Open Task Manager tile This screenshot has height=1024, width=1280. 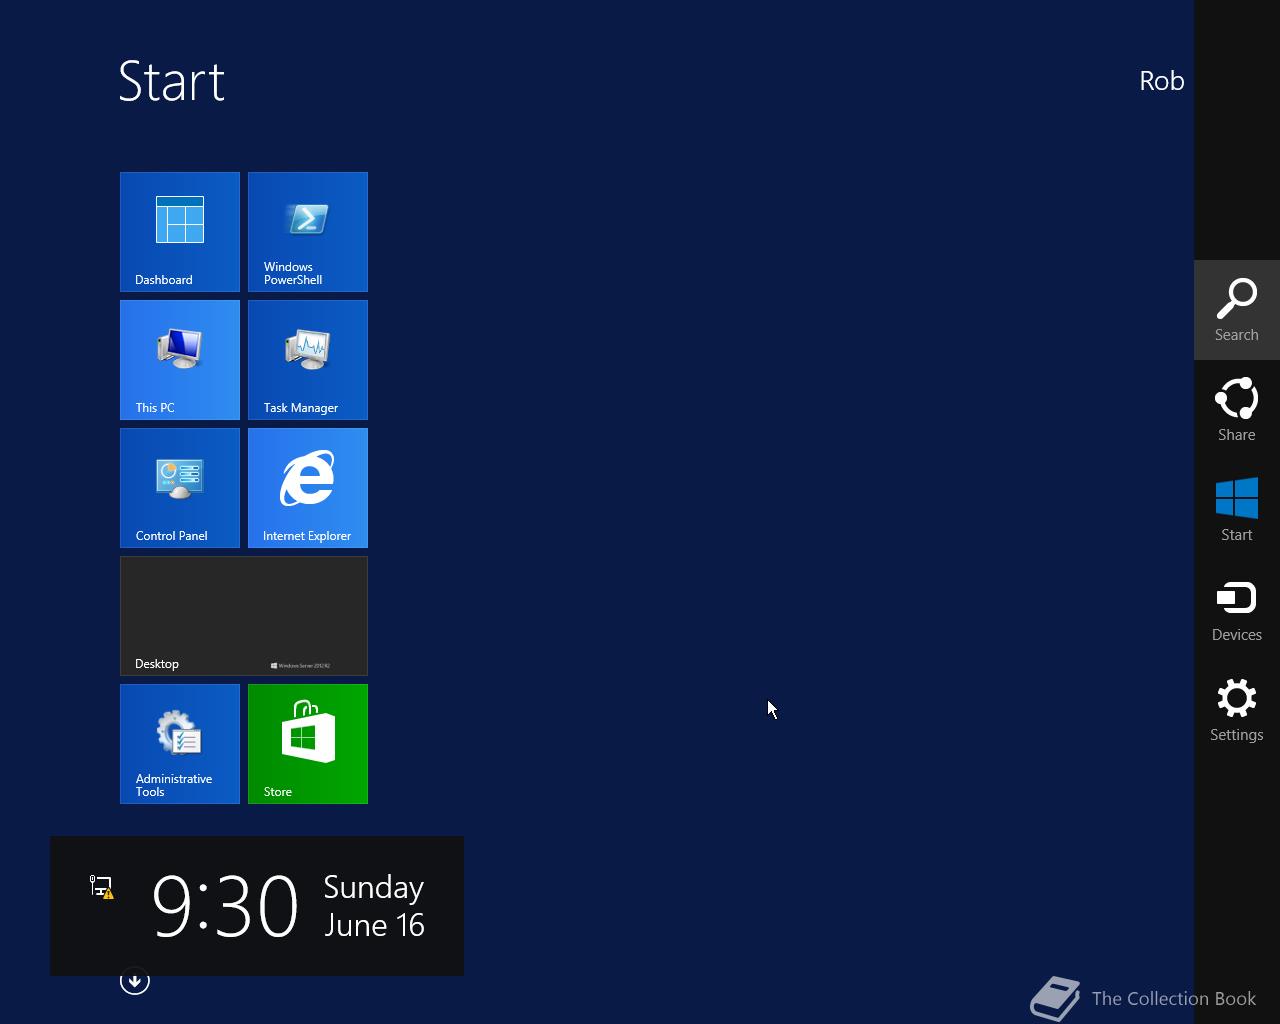tap(308, 360)
